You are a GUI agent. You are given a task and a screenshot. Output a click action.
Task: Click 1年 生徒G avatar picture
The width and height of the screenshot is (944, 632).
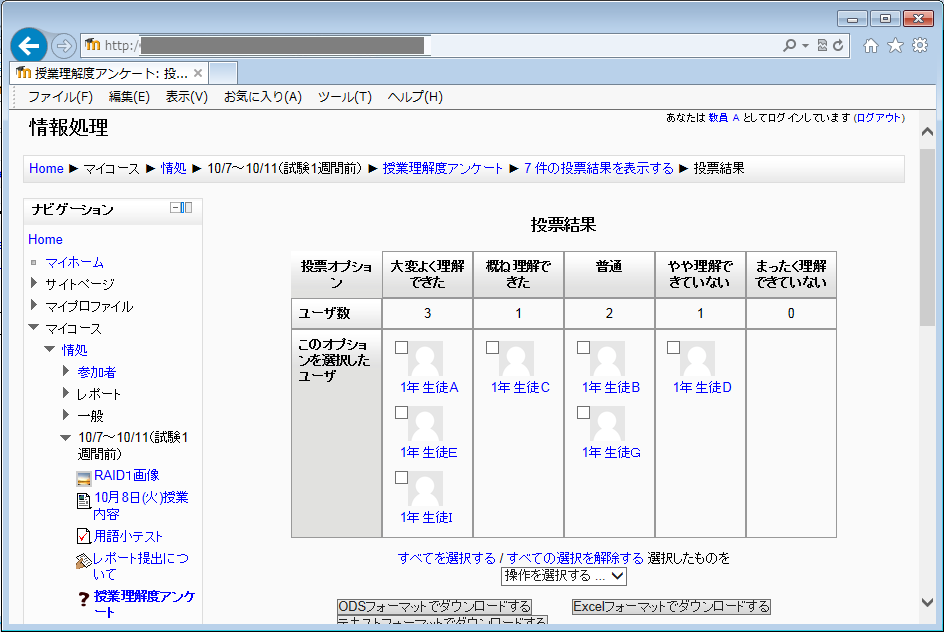607,424
